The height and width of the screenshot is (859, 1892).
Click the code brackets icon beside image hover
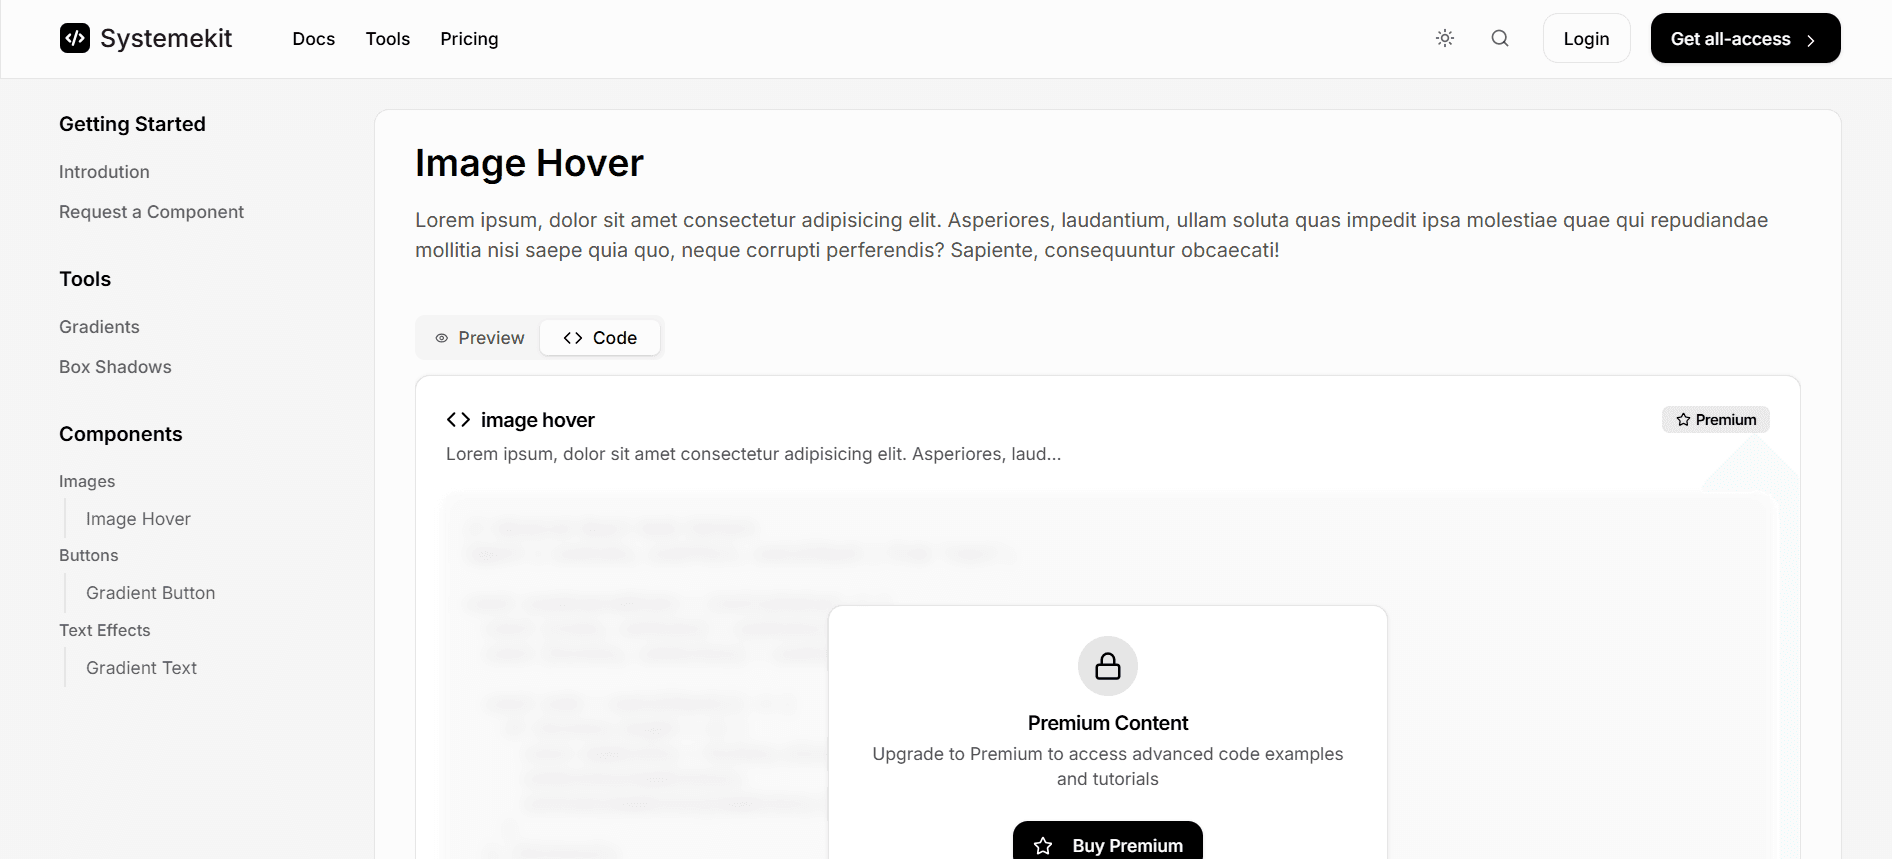click(458, 420)
